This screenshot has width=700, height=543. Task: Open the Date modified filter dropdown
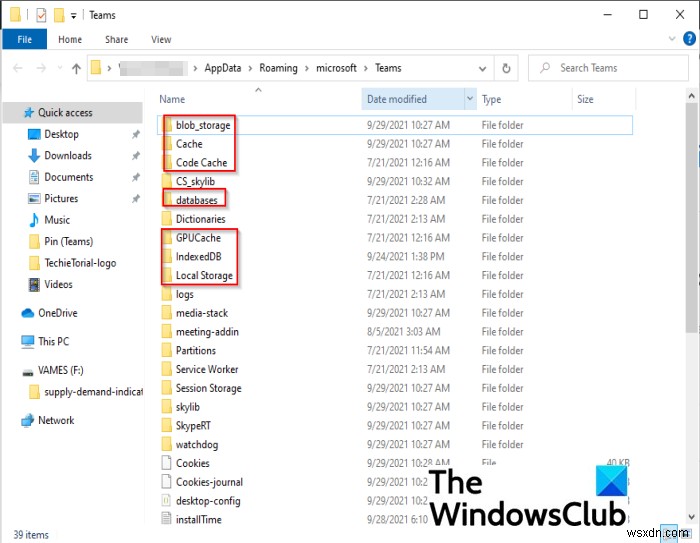coord(470,99)
